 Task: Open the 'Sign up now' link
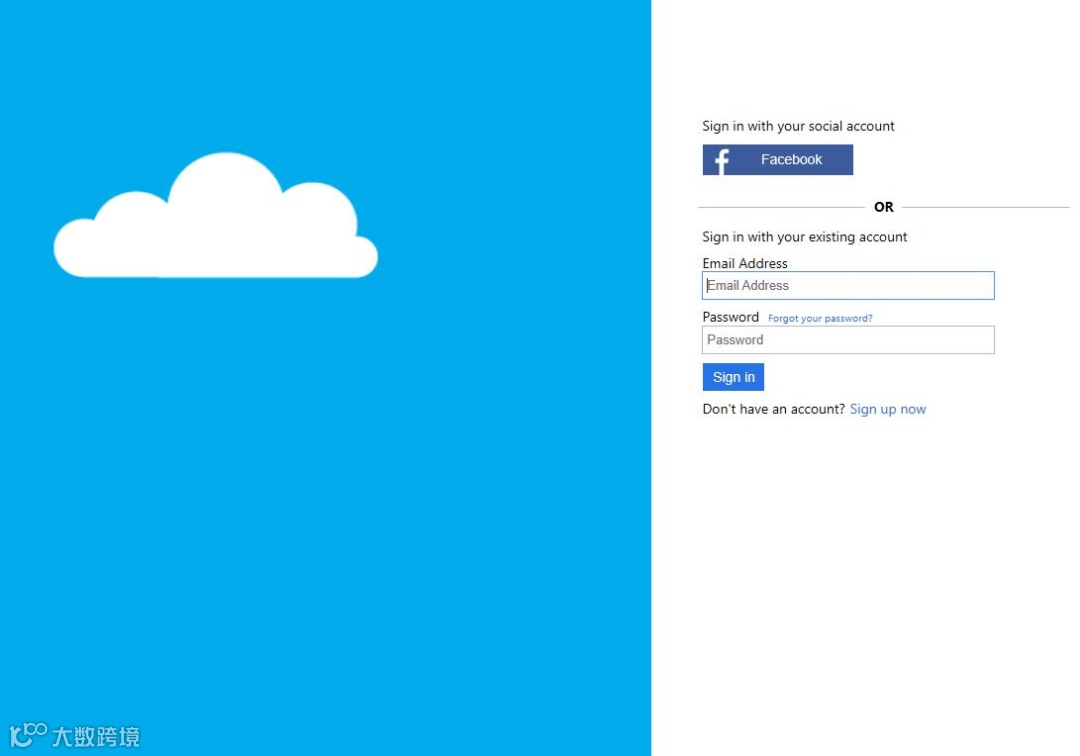[x=888, y=409]
